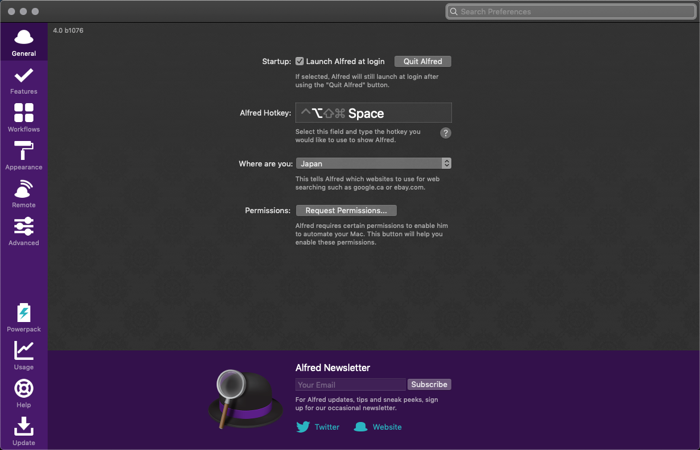Focus the Your Email input field

(x=350, y=384)
